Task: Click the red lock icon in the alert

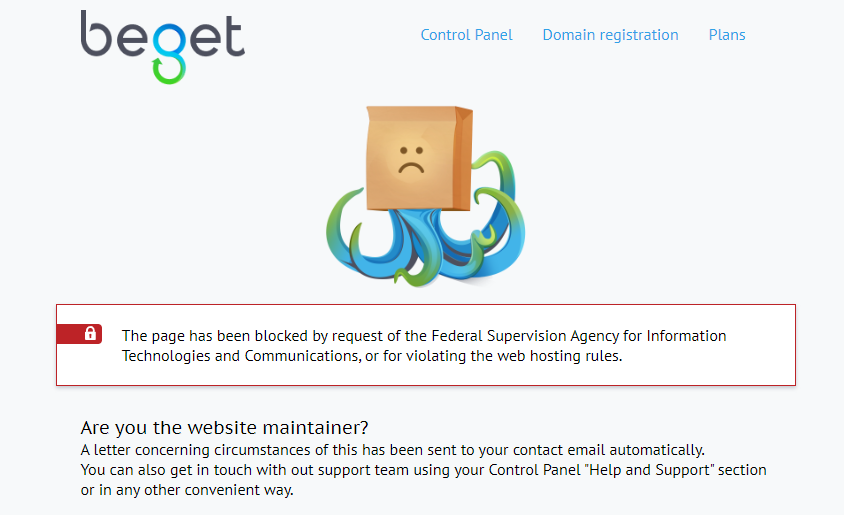Action: pos(90,334)
